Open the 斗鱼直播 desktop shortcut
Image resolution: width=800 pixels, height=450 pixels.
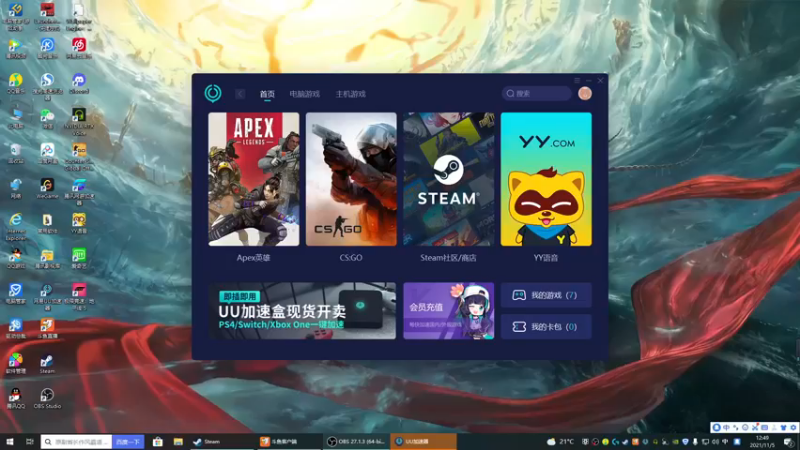[x=47, y=328]
